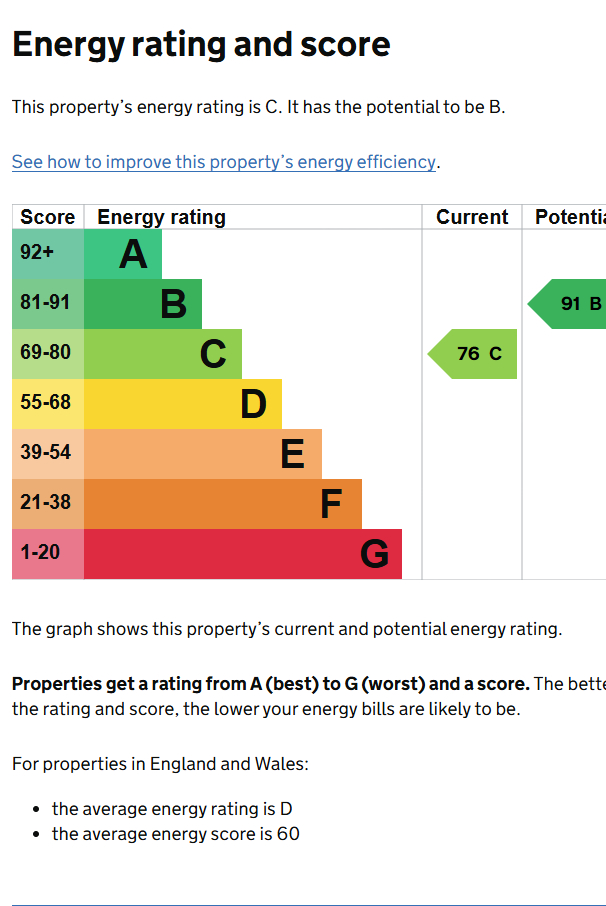This screenshot has width=606, height=906.
Task: Select the 21-38 score range cell
Action: pyautogui.click(x=48, y=504)
